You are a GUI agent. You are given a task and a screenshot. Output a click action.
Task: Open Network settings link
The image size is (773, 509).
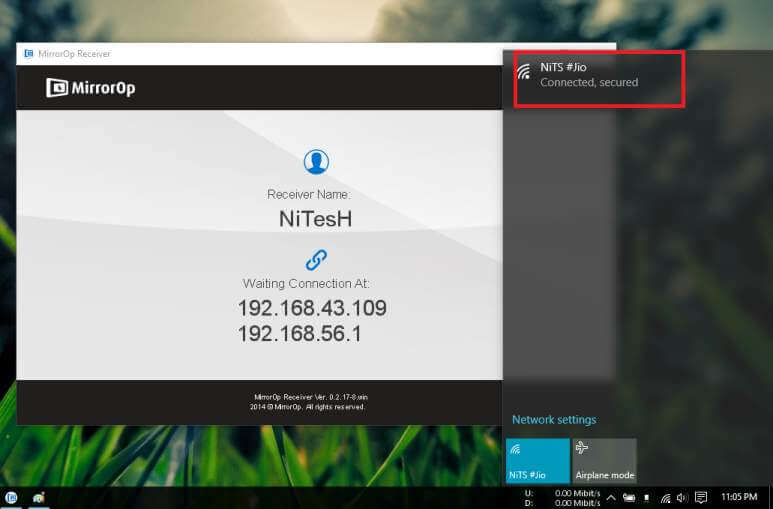pos(554,420)
